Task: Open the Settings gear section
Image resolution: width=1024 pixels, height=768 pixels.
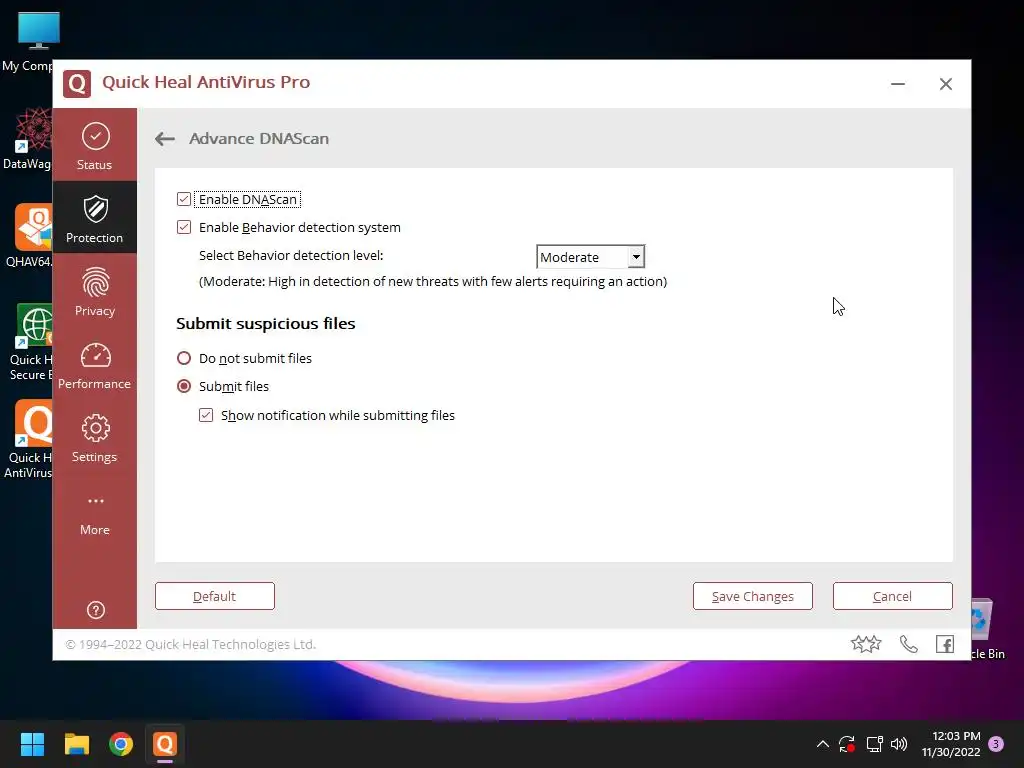Action: [x=95, y=438]
